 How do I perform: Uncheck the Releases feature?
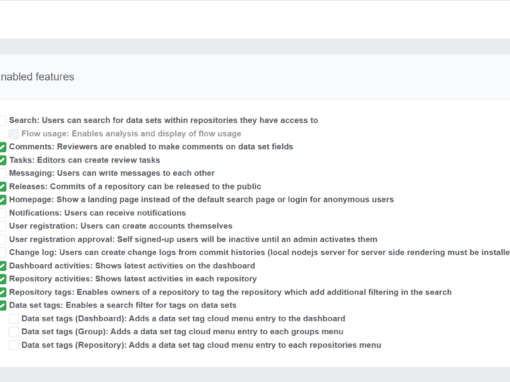click(x=2, y=186)
